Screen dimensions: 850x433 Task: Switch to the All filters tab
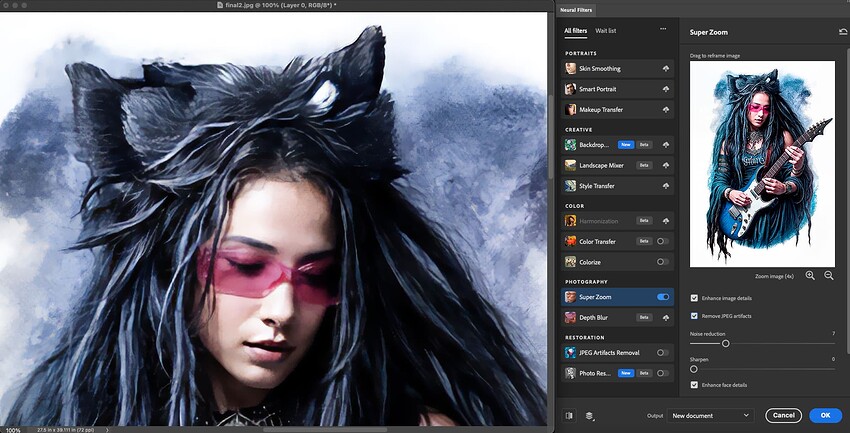click(575, 31)
